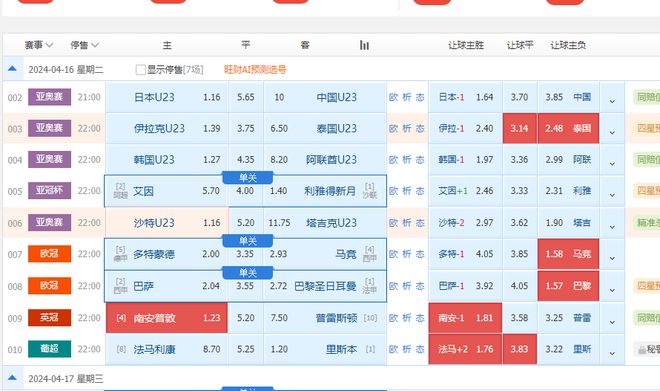This screenshot has height=391, width=660.
Task: Select handicap 沙特-2 odds 2.97
Action: point(466,223)
